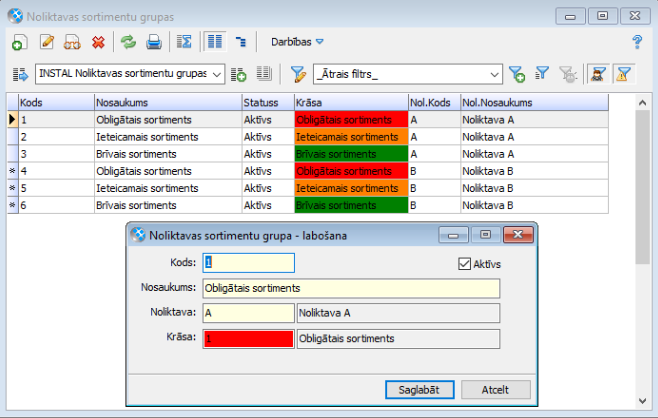658x418 pixels.
Task: Click the Krāsa column header
Action: (351, 102)
